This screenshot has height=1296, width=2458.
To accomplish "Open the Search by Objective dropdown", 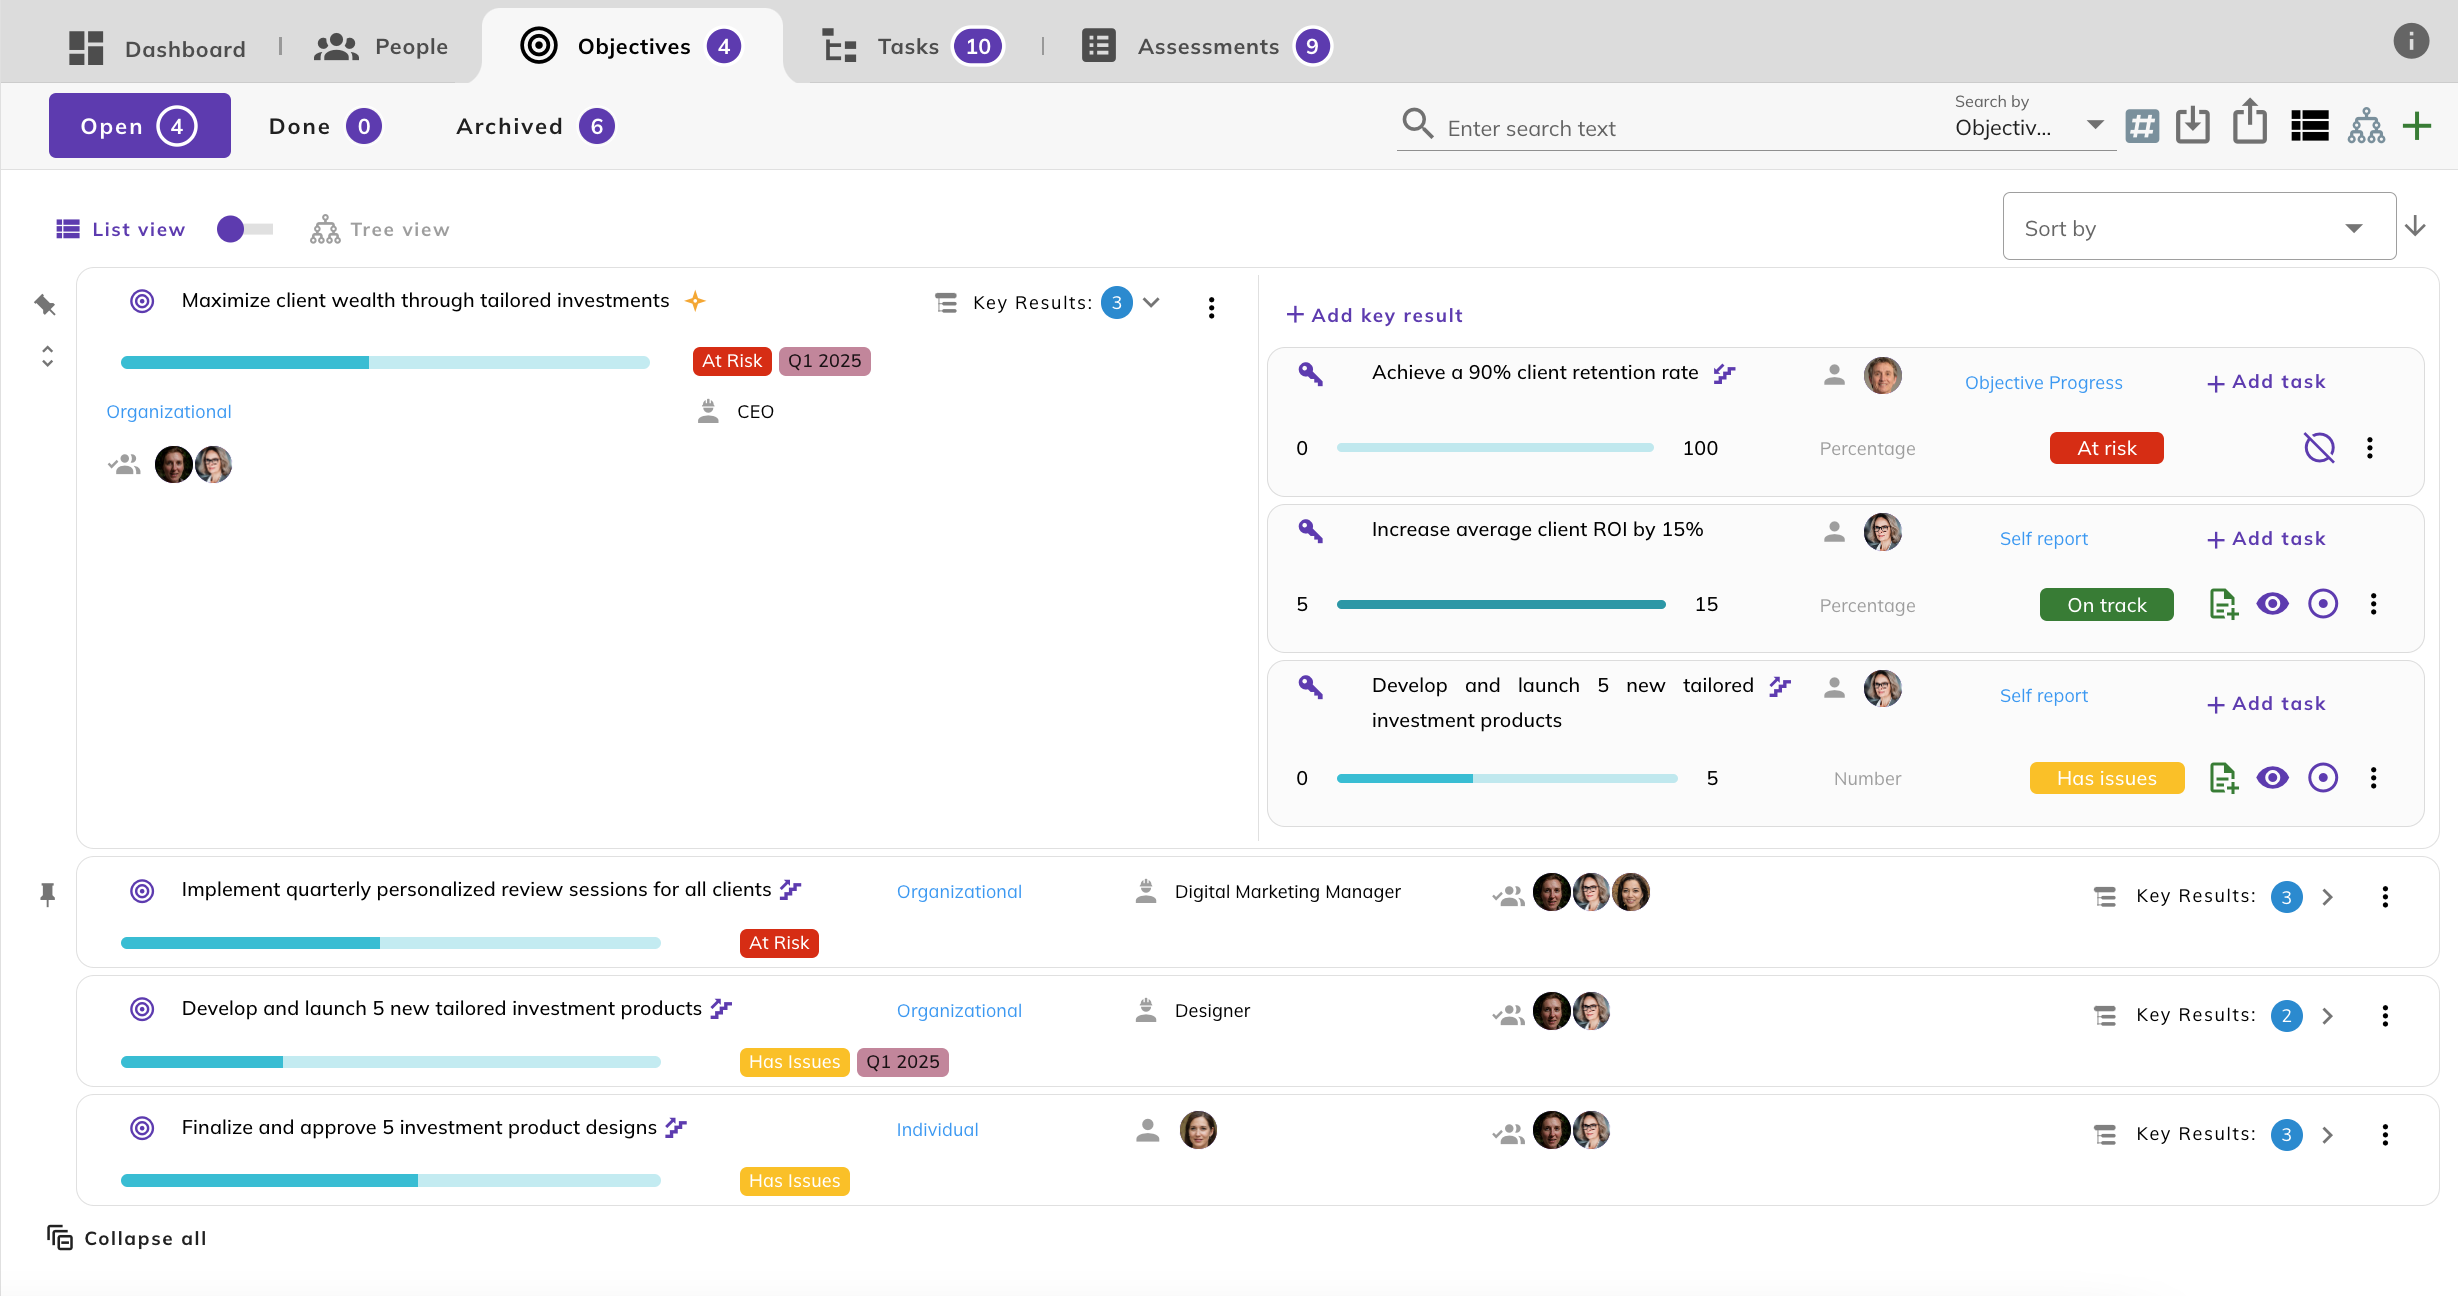I will (2030, 127).
